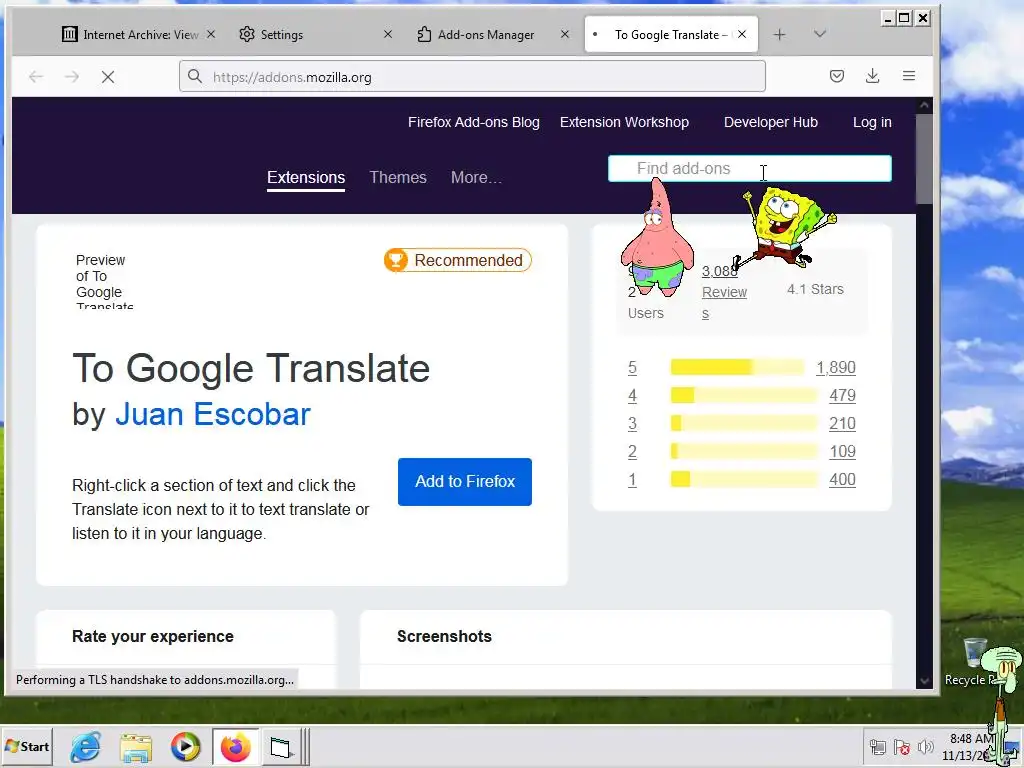Viewport: 1024px width, 768px height.
Task: Click the four-star rating bar
Action: point(744,395)
